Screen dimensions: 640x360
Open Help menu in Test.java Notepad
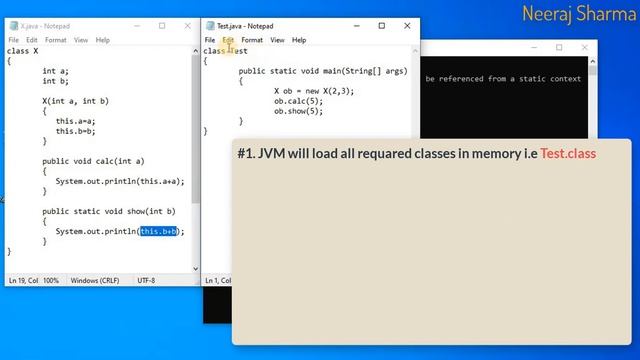(299, 40)
